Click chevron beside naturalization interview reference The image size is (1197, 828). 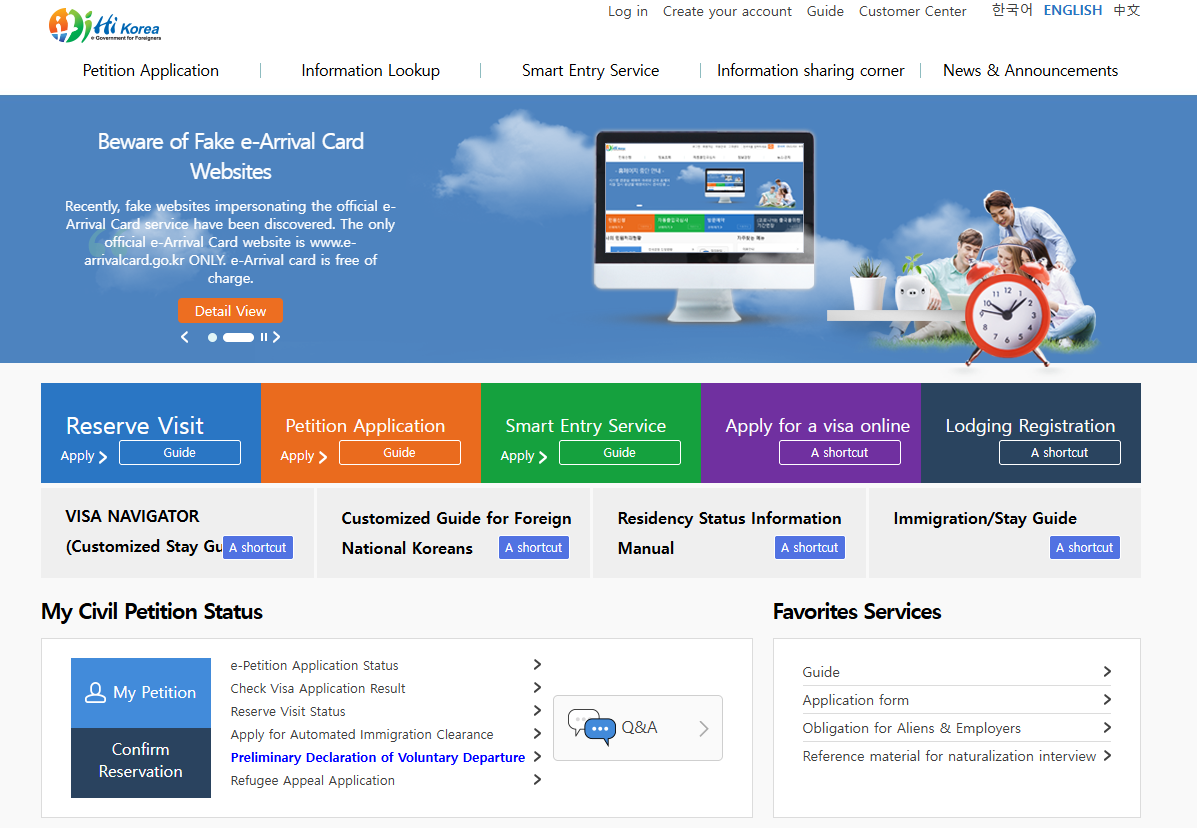[x=1107, y=756]
